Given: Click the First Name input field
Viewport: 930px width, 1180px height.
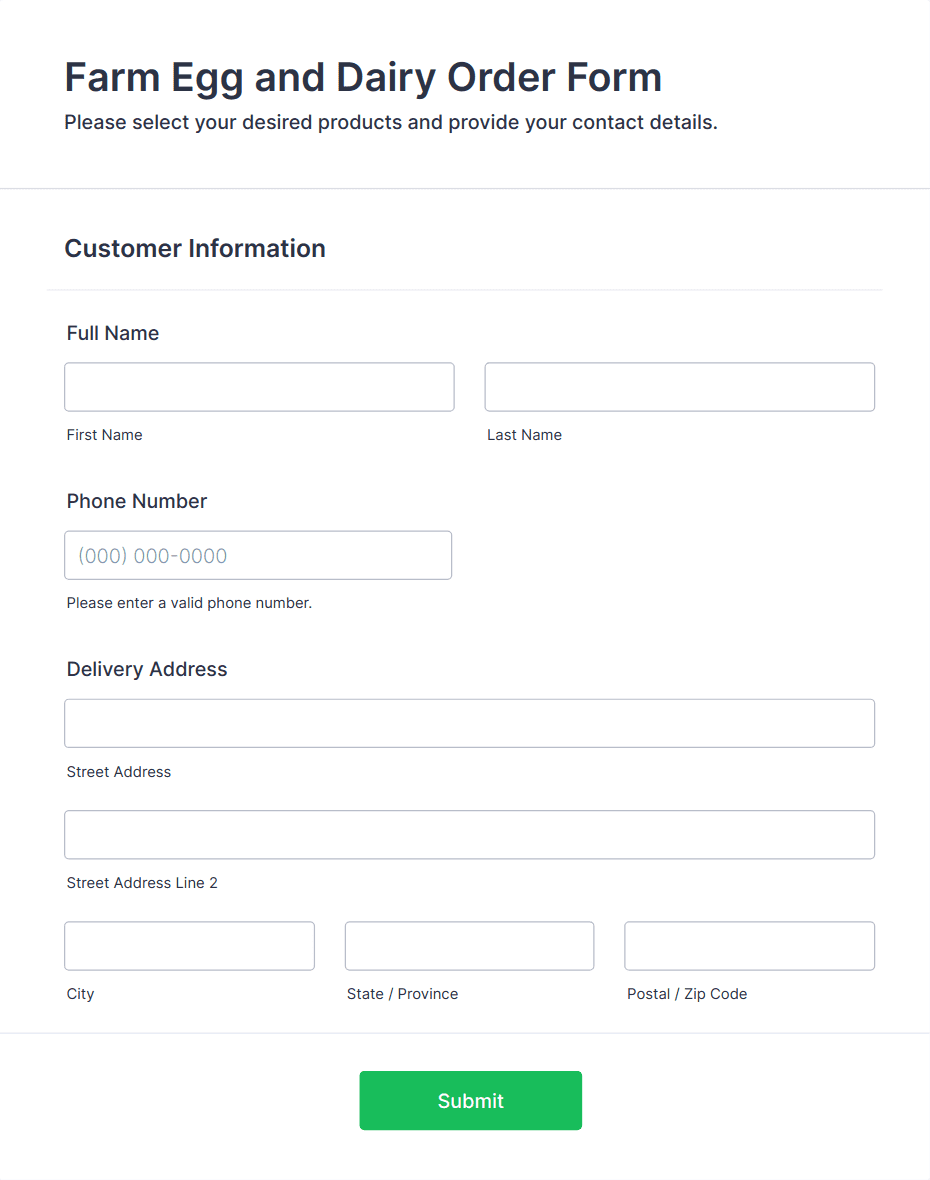Looking at the screenshot, I should 259,387.
